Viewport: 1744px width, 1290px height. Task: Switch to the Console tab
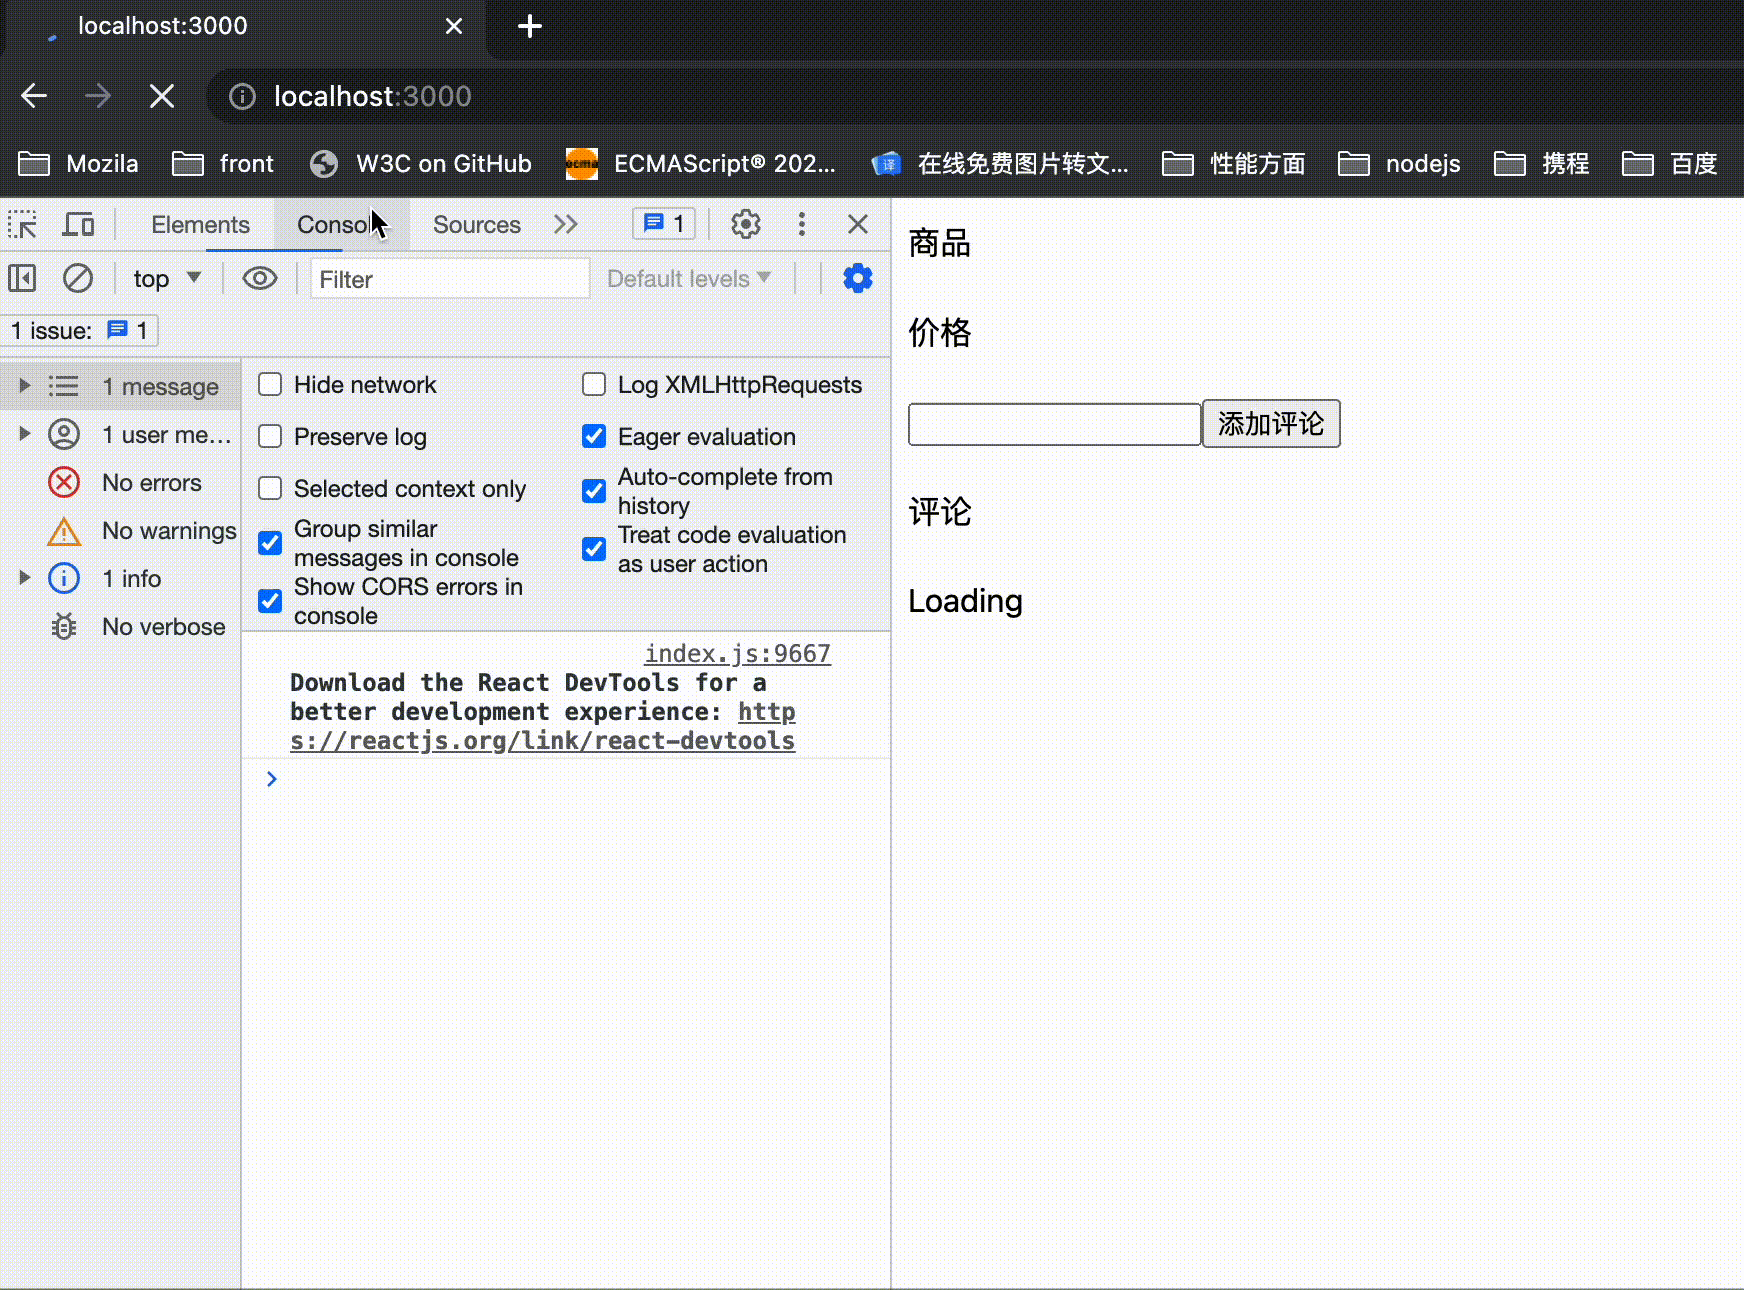341,224
